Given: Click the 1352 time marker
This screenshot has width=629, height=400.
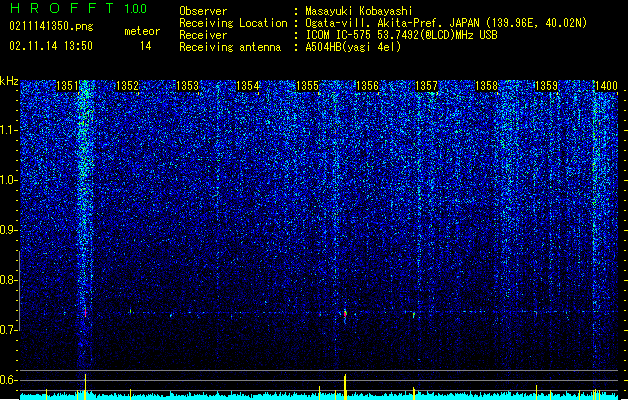Looking at the screenshot, I should click(127, 86).
